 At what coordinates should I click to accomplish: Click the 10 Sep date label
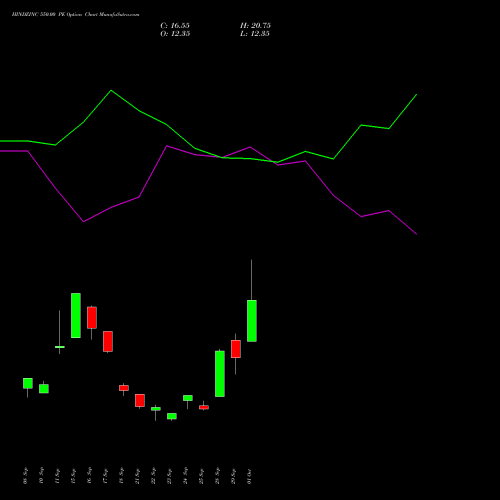(42, 476)
